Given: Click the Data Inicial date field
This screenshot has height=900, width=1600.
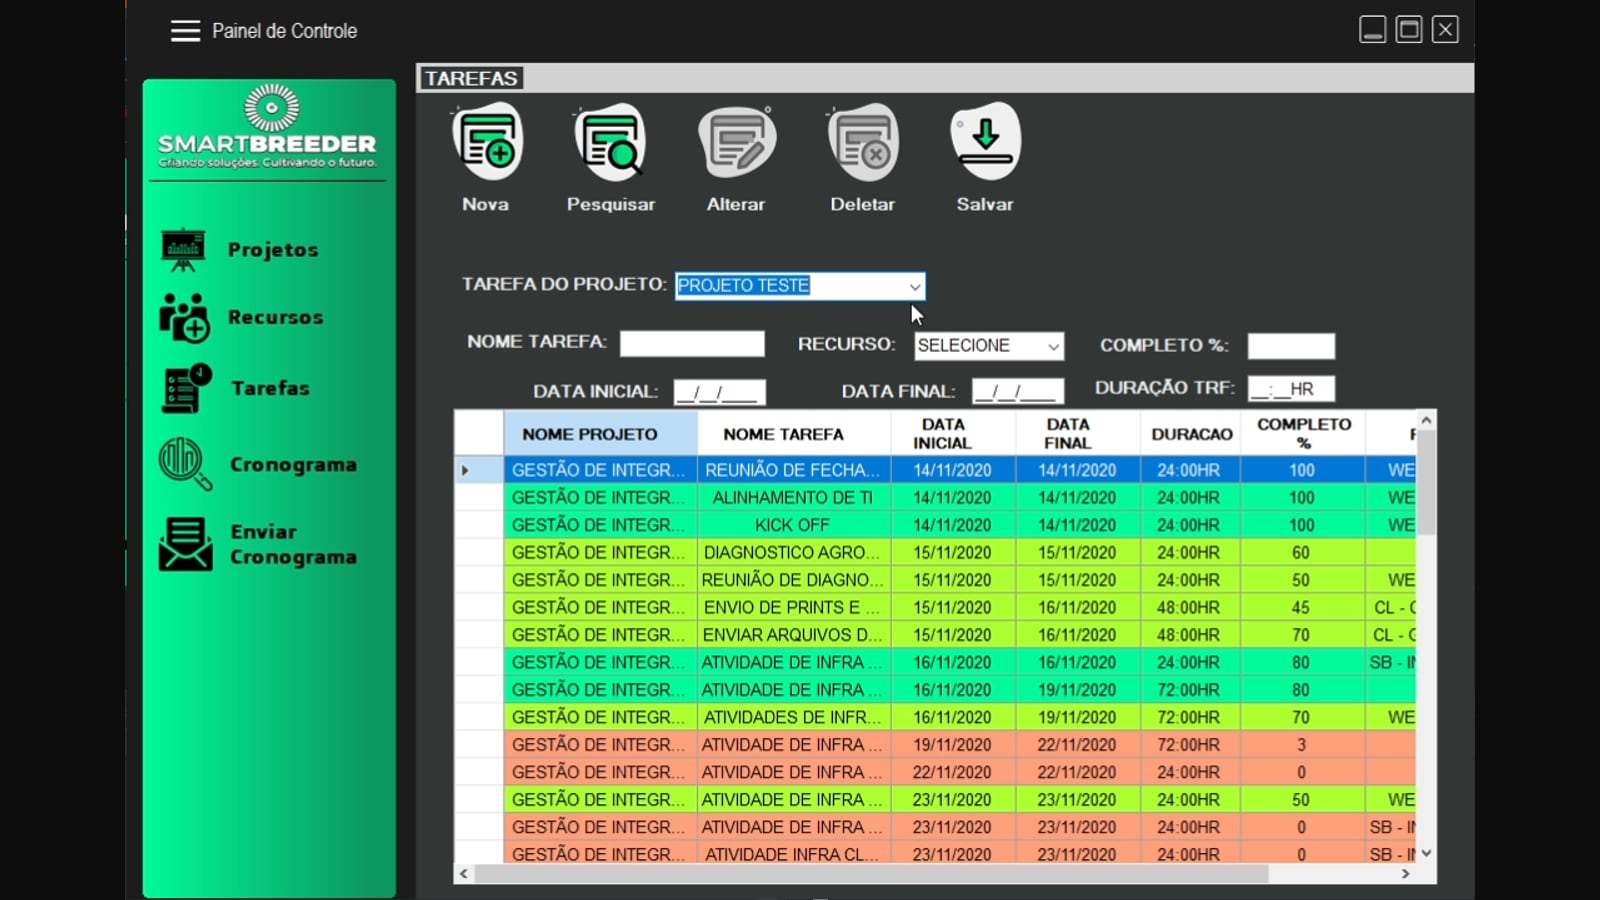Looking at the screenshot, I should 720,392.
